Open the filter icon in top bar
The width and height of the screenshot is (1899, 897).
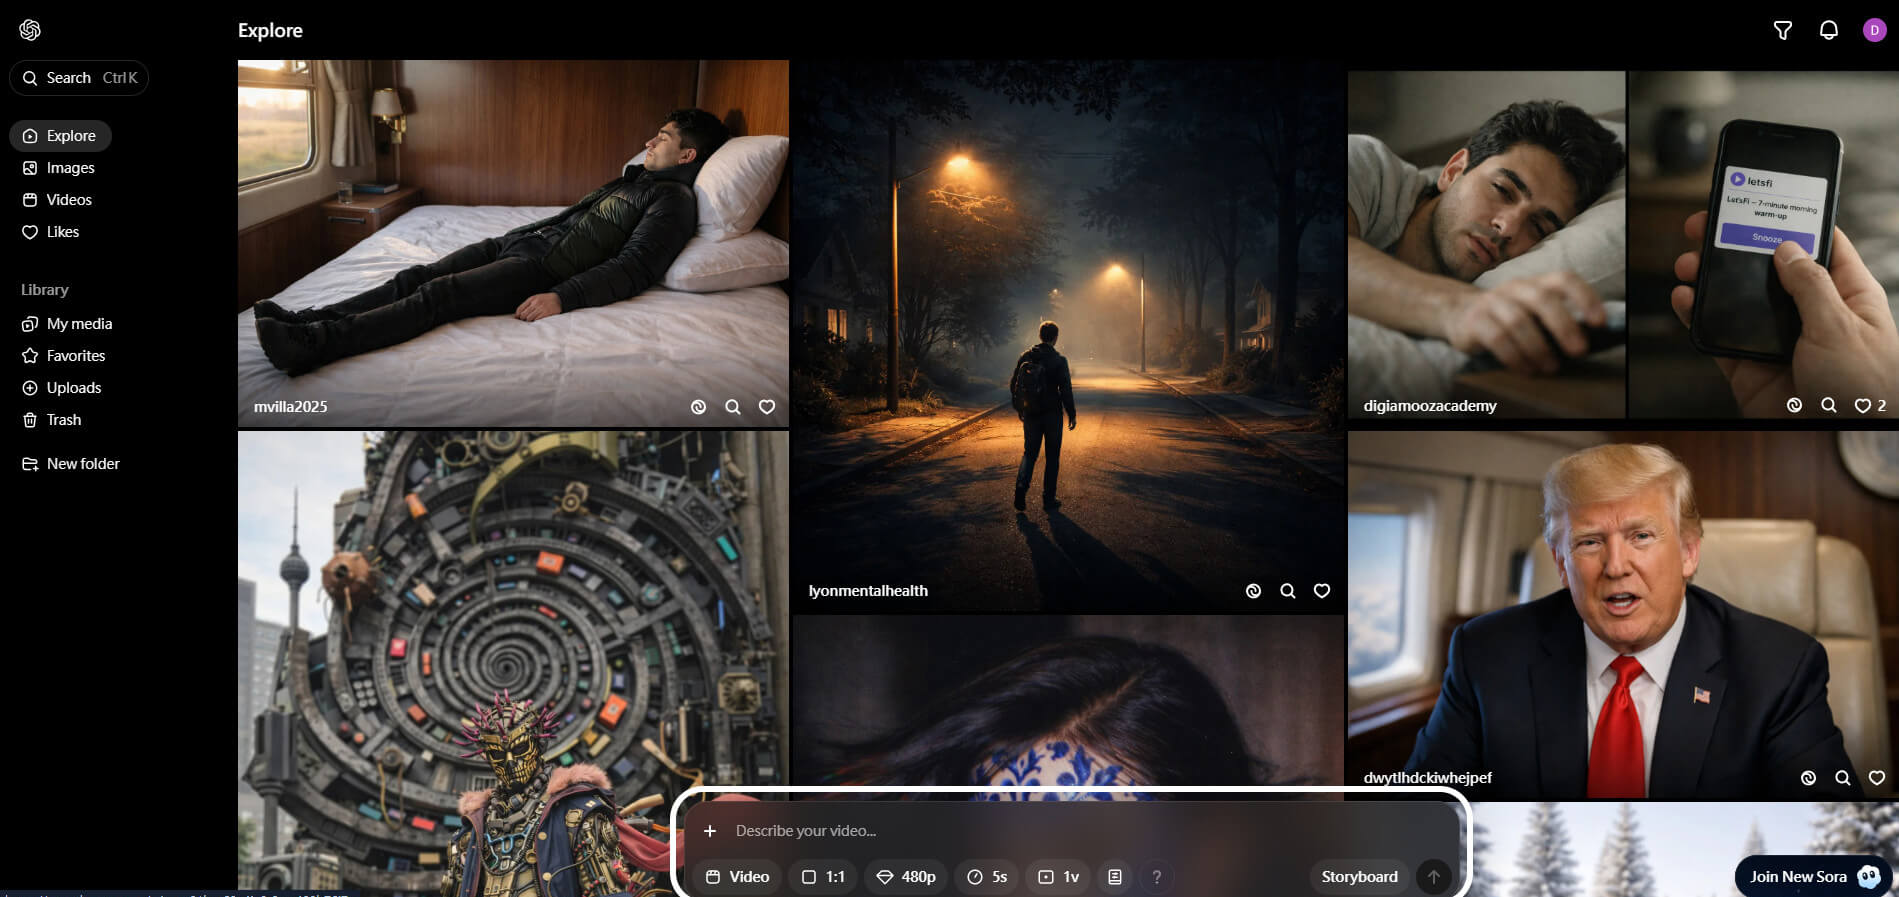tap(1782, 30)
